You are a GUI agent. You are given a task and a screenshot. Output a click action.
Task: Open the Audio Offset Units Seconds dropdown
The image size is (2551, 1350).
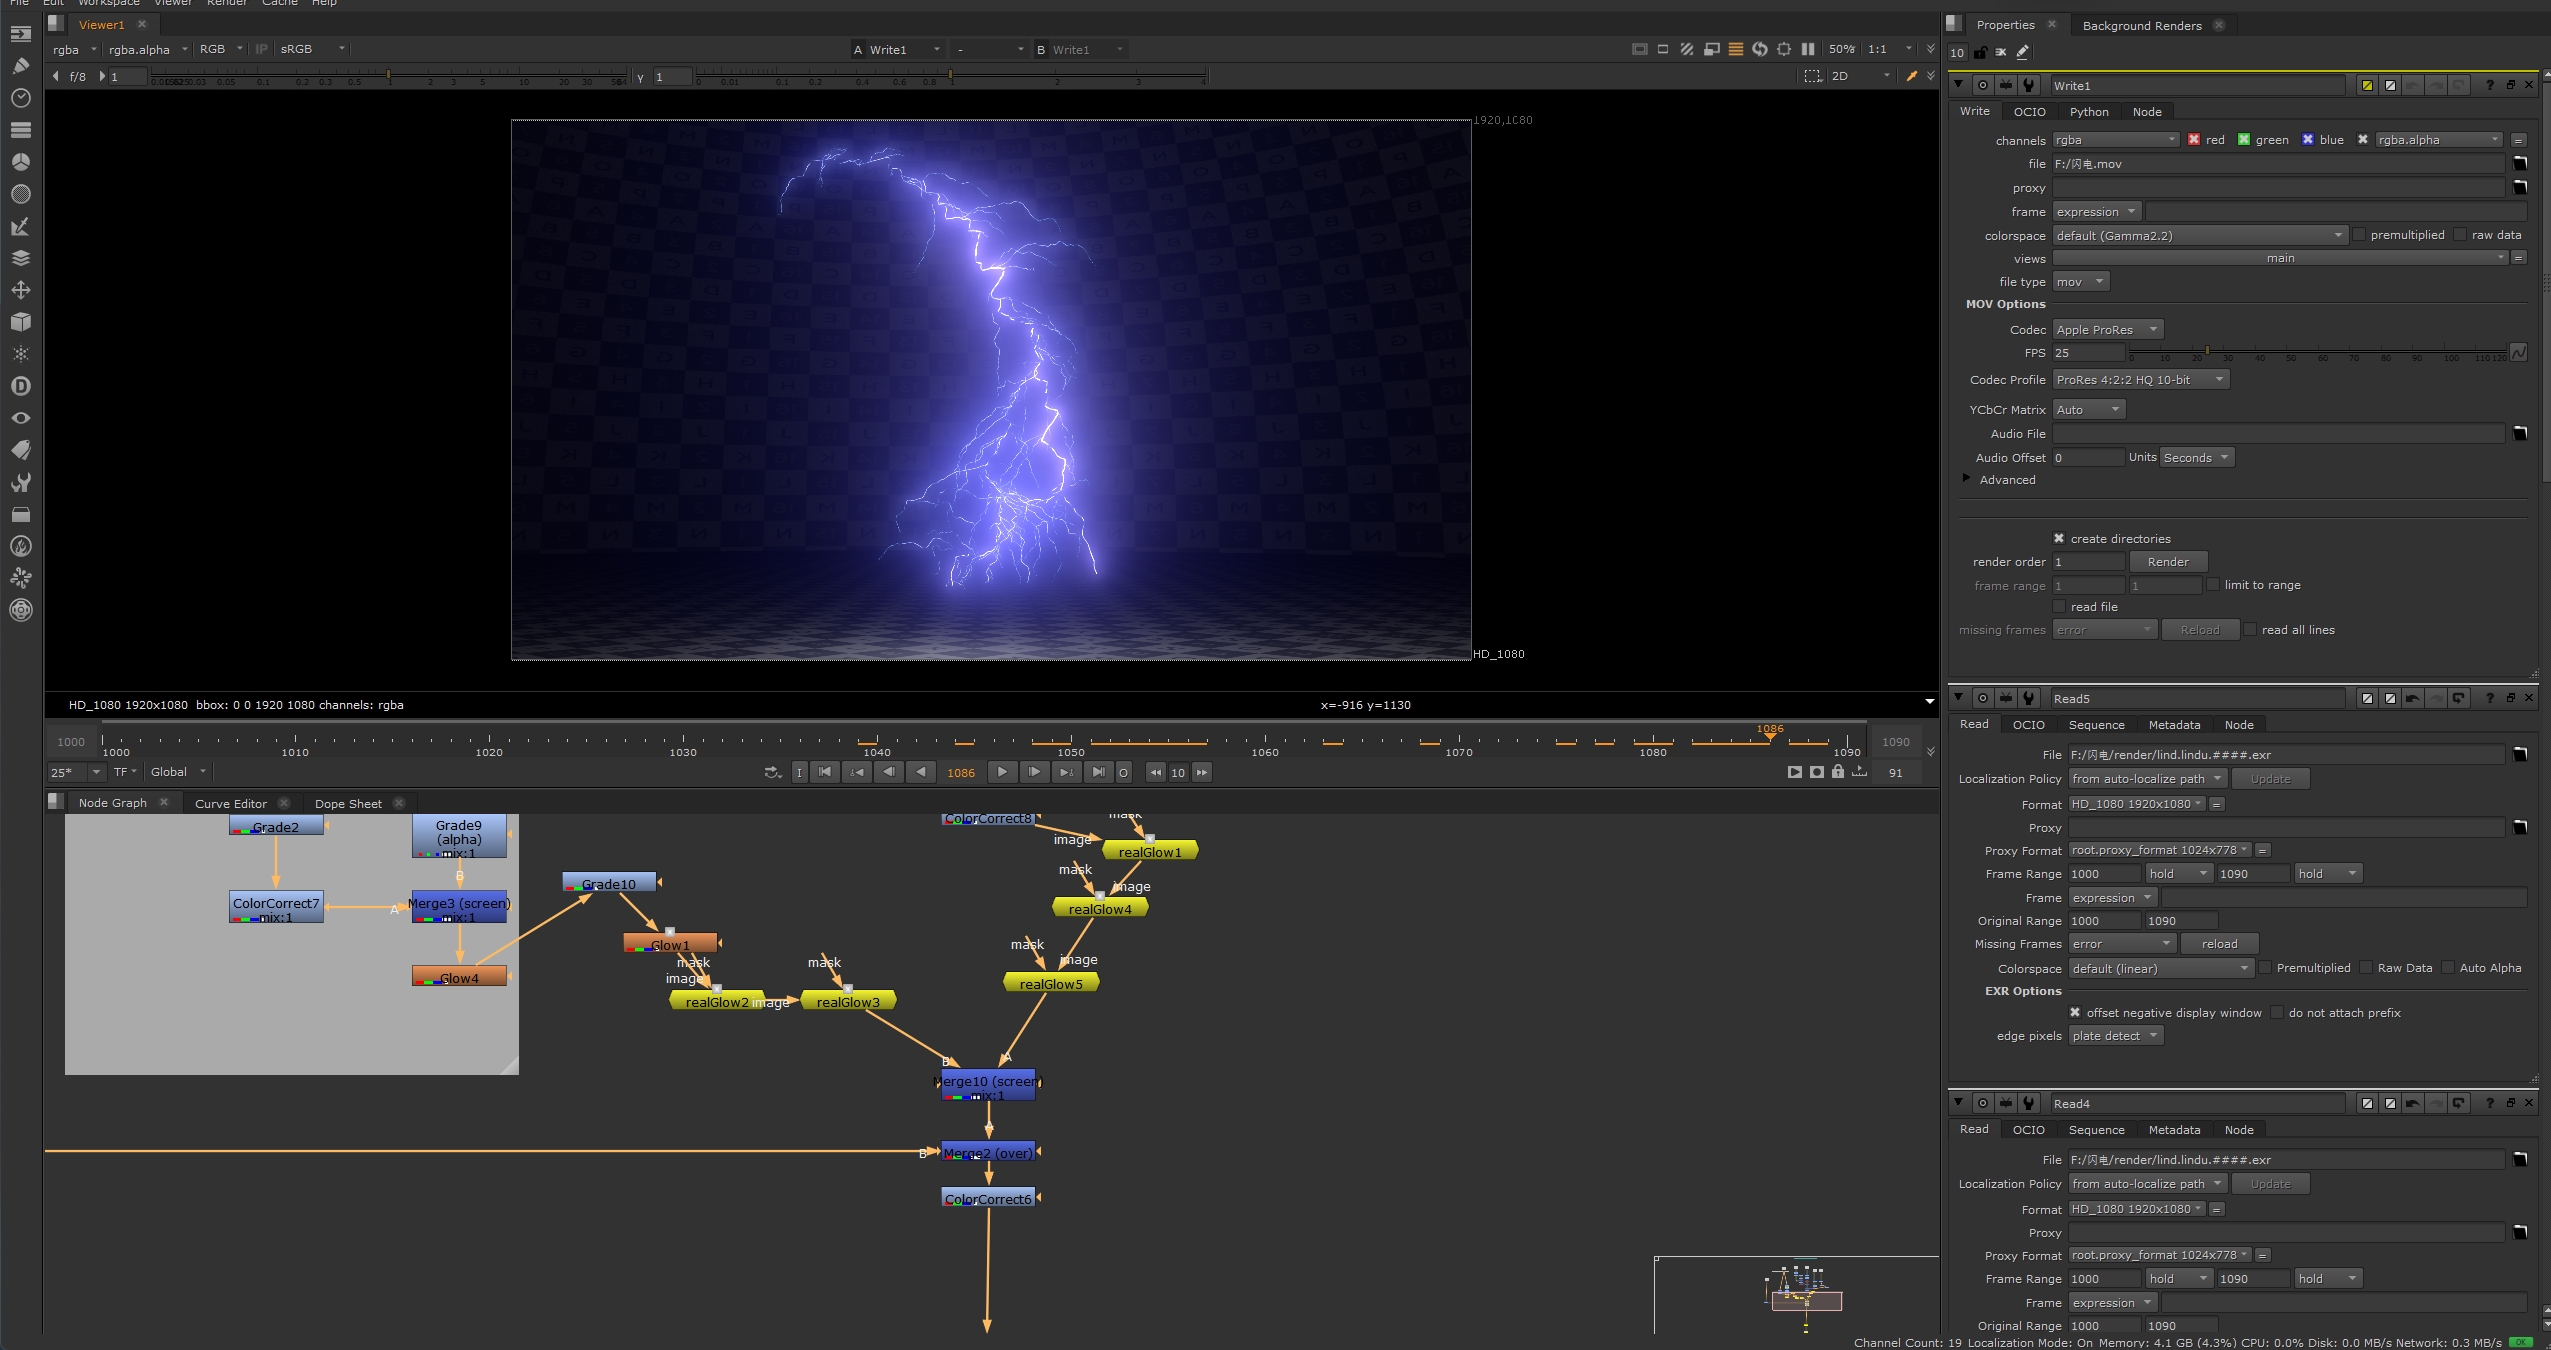click(x=2196, y=458)
